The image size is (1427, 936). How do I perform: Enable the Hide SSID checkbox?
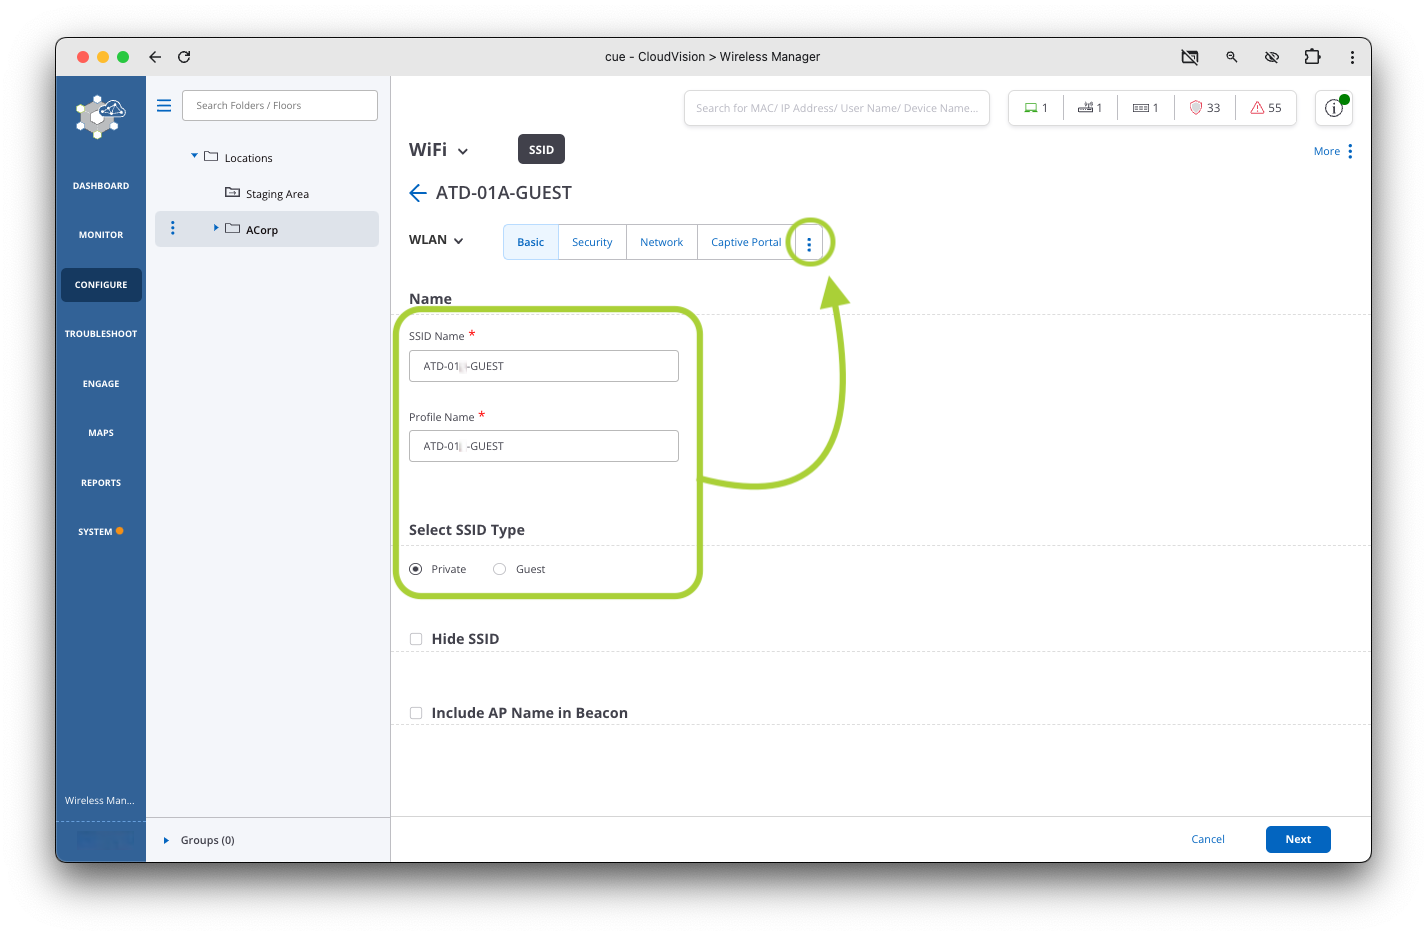[x=416, y=639]
